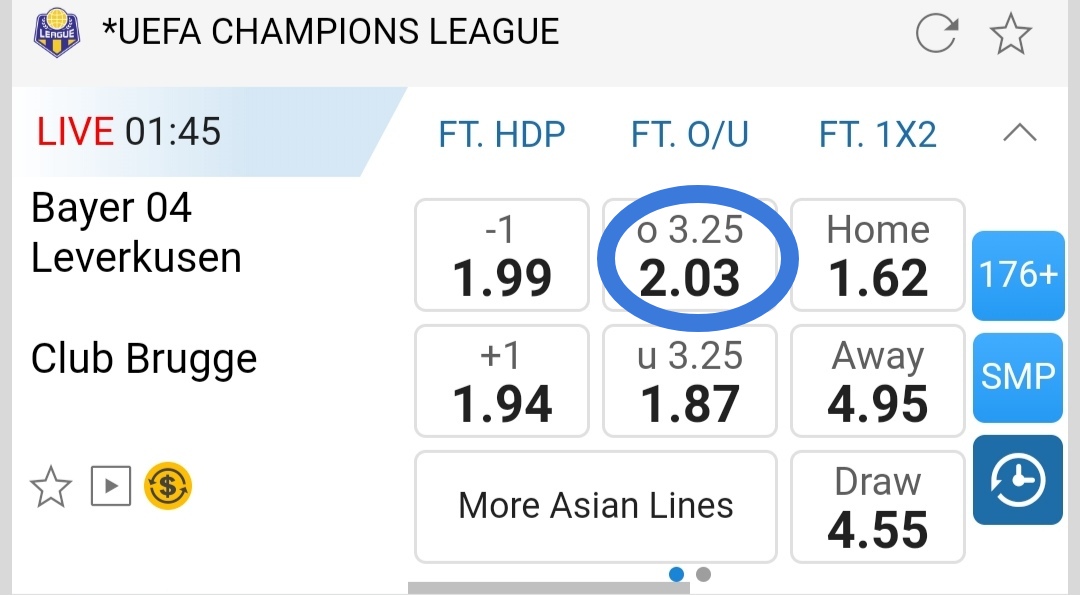Tap the gold dollar cash out icon

(168, 488)
